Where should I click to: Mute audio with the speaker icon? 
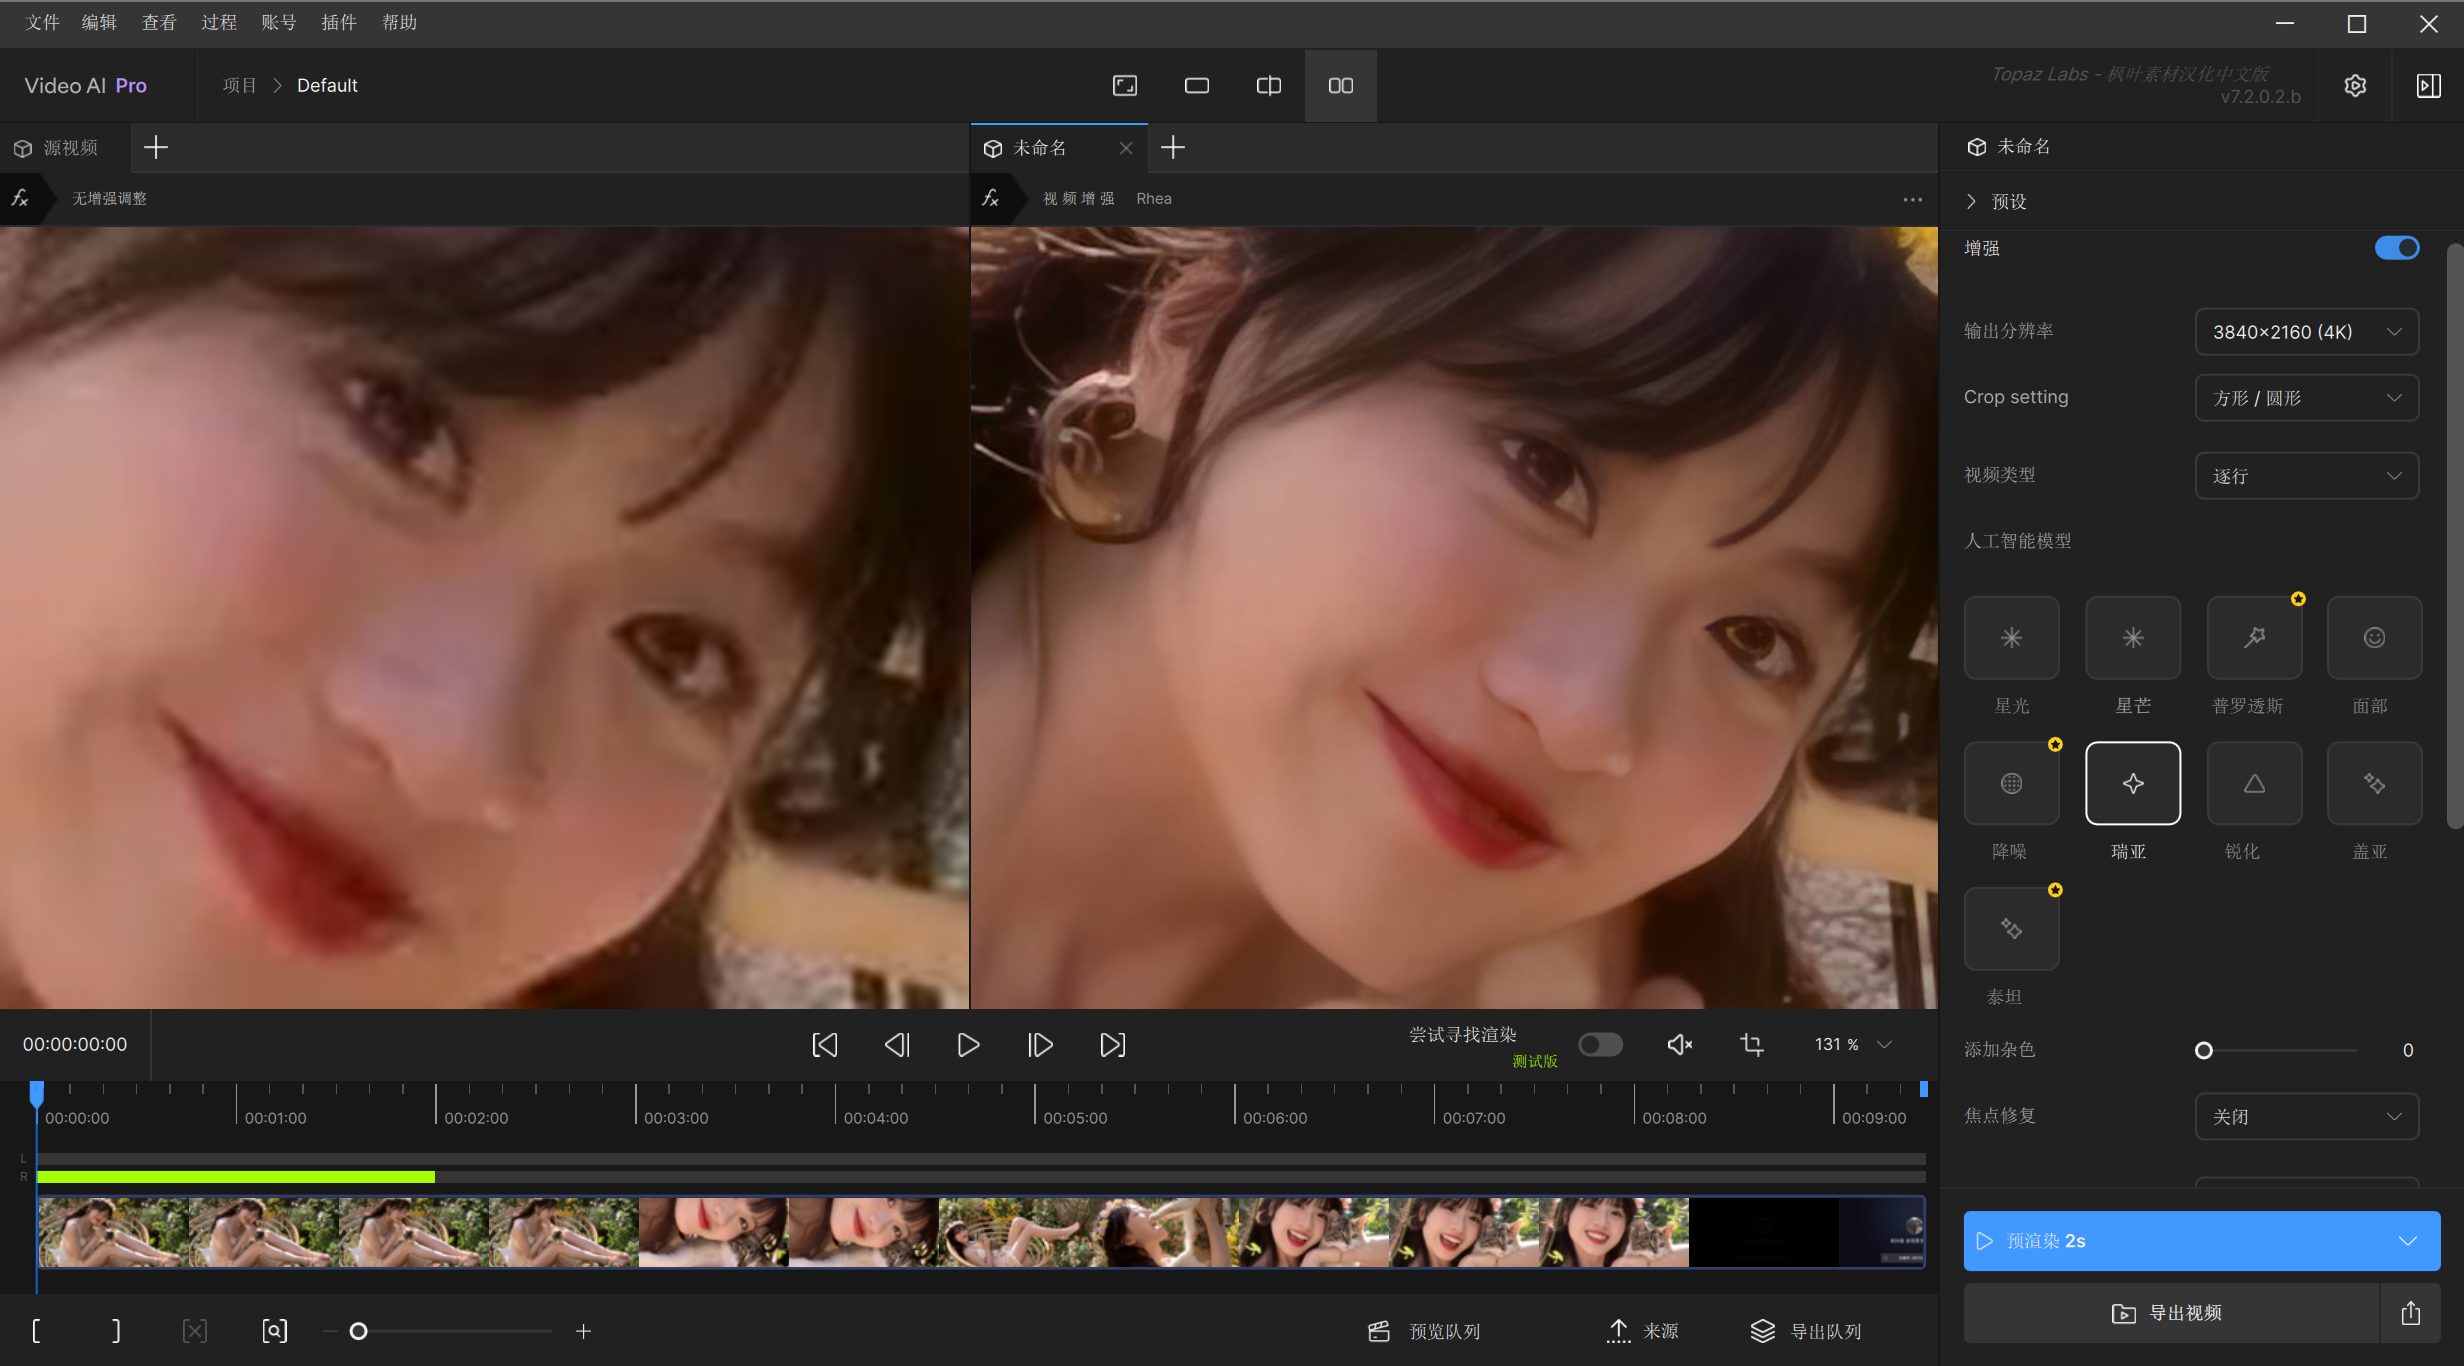(1680, 1045)
